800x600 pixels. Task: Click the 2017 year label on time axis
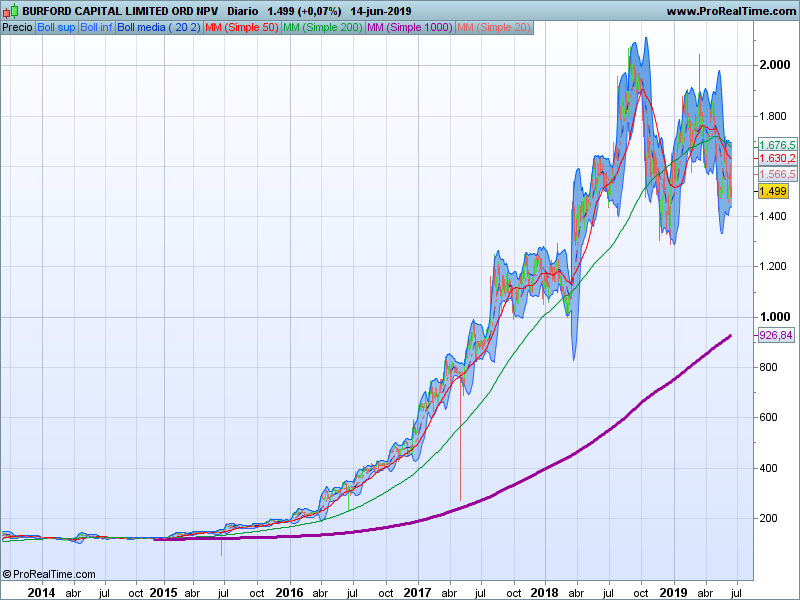point(417,593)
